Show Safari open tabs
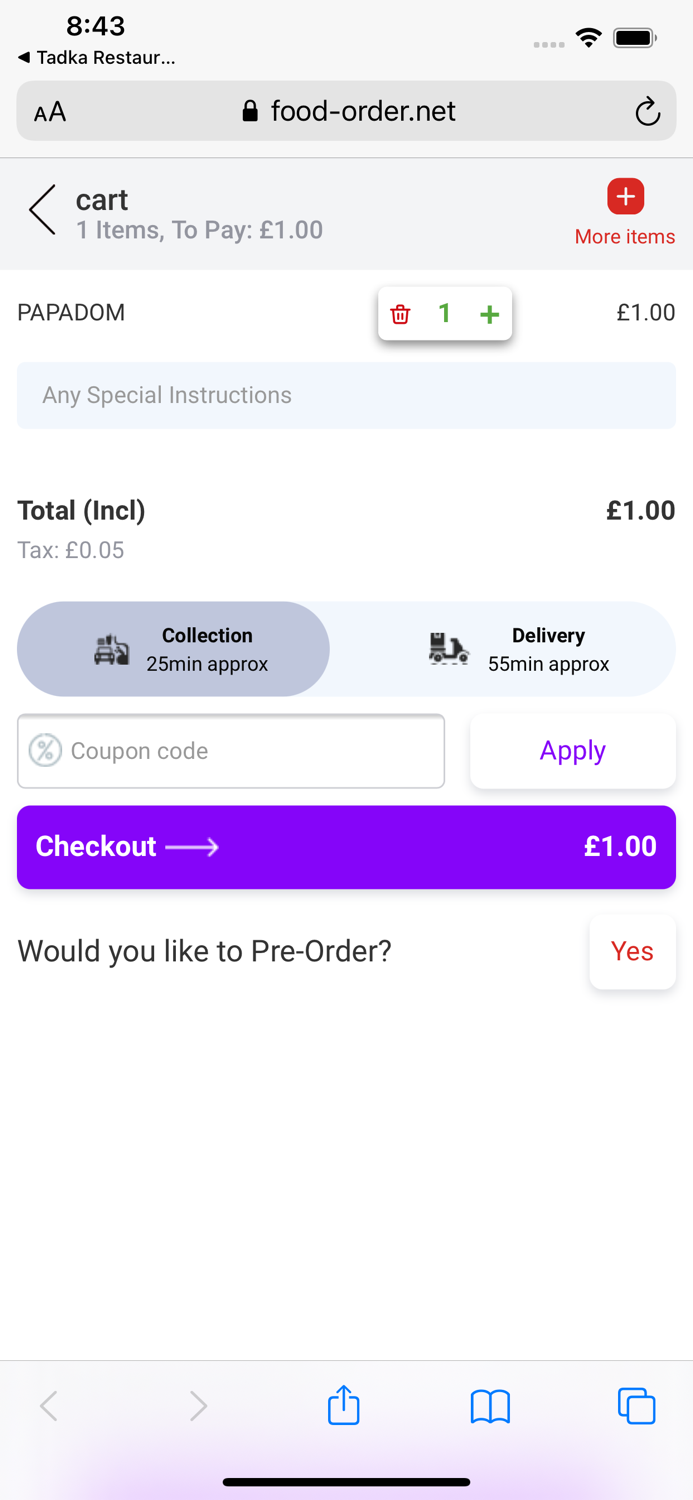This screenshot has height=1500, width=693. [x=636, y=1406]
